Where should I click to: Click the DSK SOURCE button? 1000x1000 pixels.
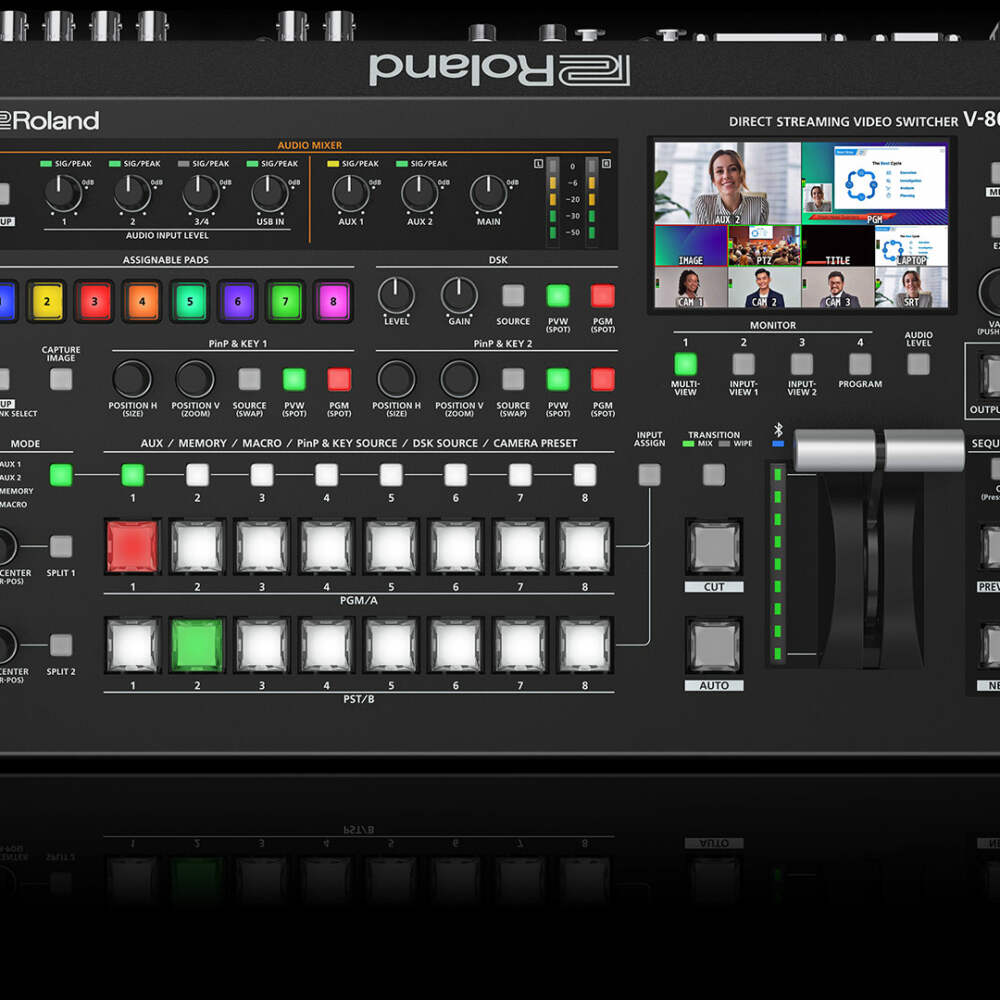(x=513, y=296)
